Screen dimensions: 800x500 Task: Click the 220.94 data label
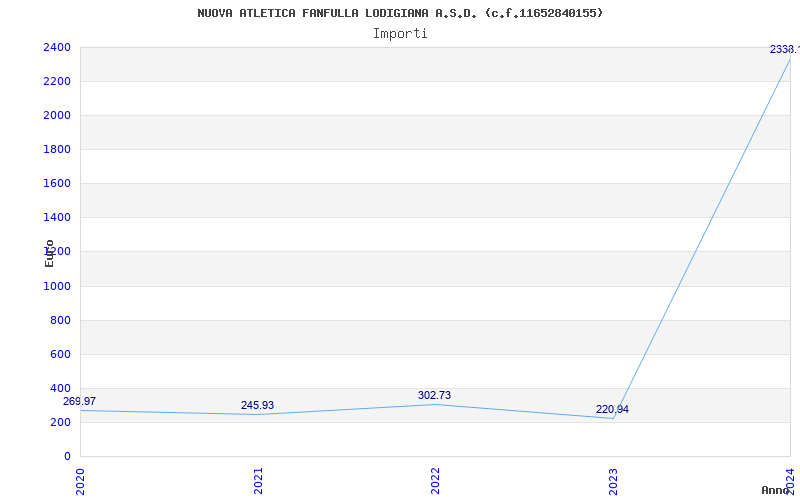[612, 409]
